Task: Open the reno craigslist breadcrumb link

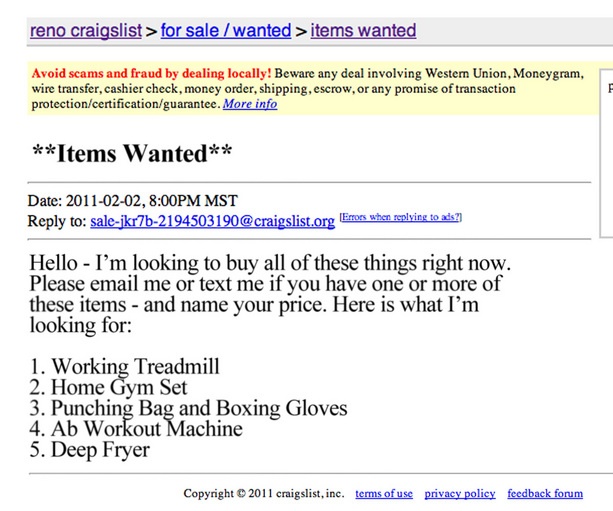Action: point(86,31)
